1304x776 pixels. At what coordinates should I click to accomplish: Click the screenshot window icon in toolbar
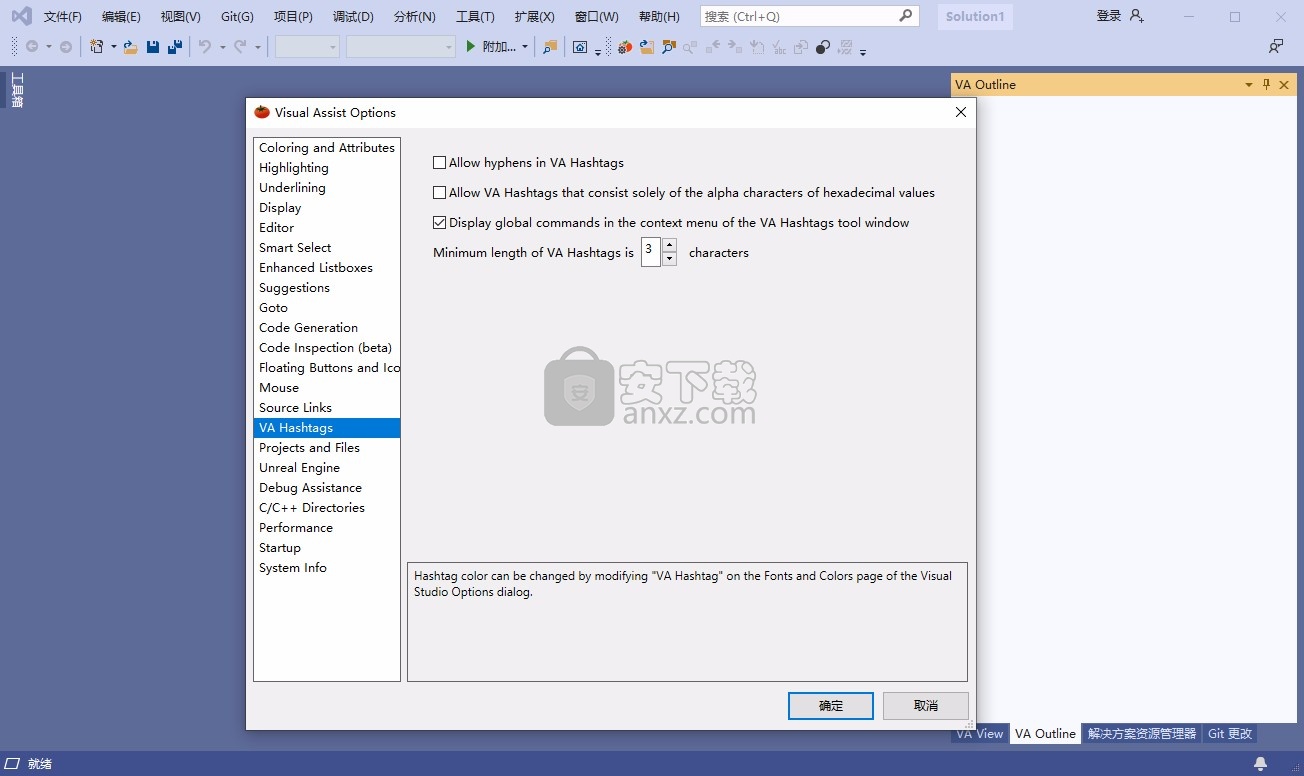pos(580,46)
